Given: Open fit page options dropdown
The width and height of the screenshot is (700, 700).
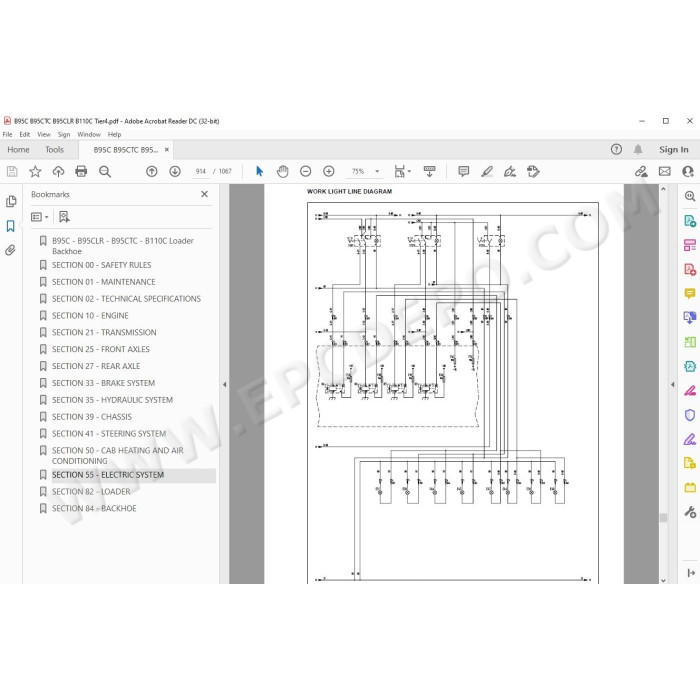Looking at the screenshot, I should coord(402,171).
